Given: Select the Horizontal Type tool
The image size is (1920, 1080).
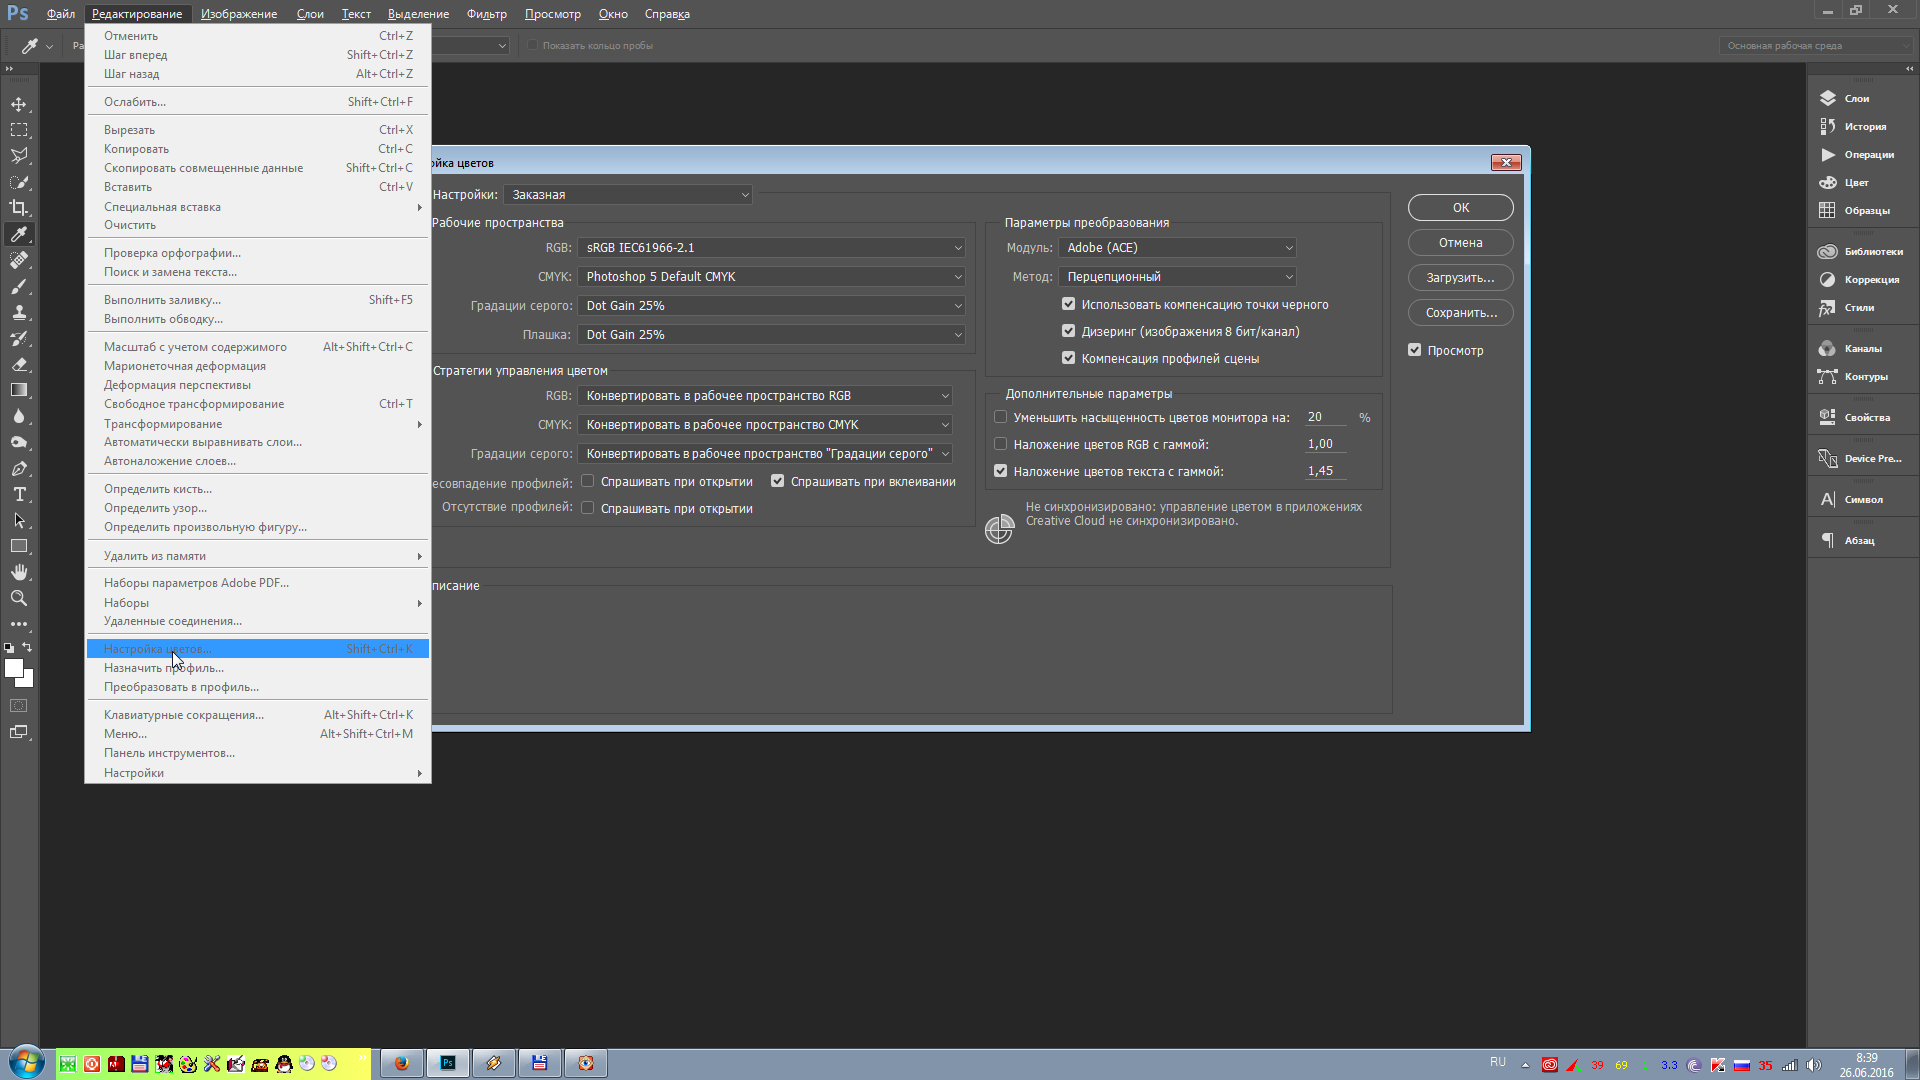Looking at the screenshot, I should click(x=19, y=495).
